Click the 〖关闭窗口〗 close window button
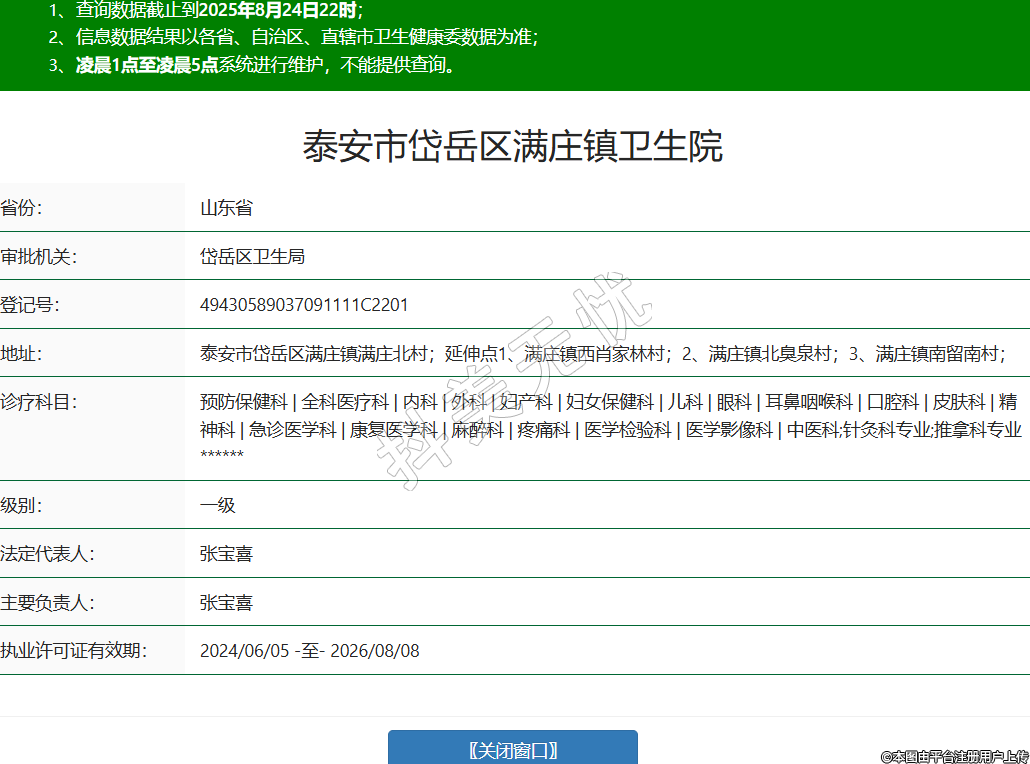This screenshot has height=764, width=1030. (x=512, y=749)
